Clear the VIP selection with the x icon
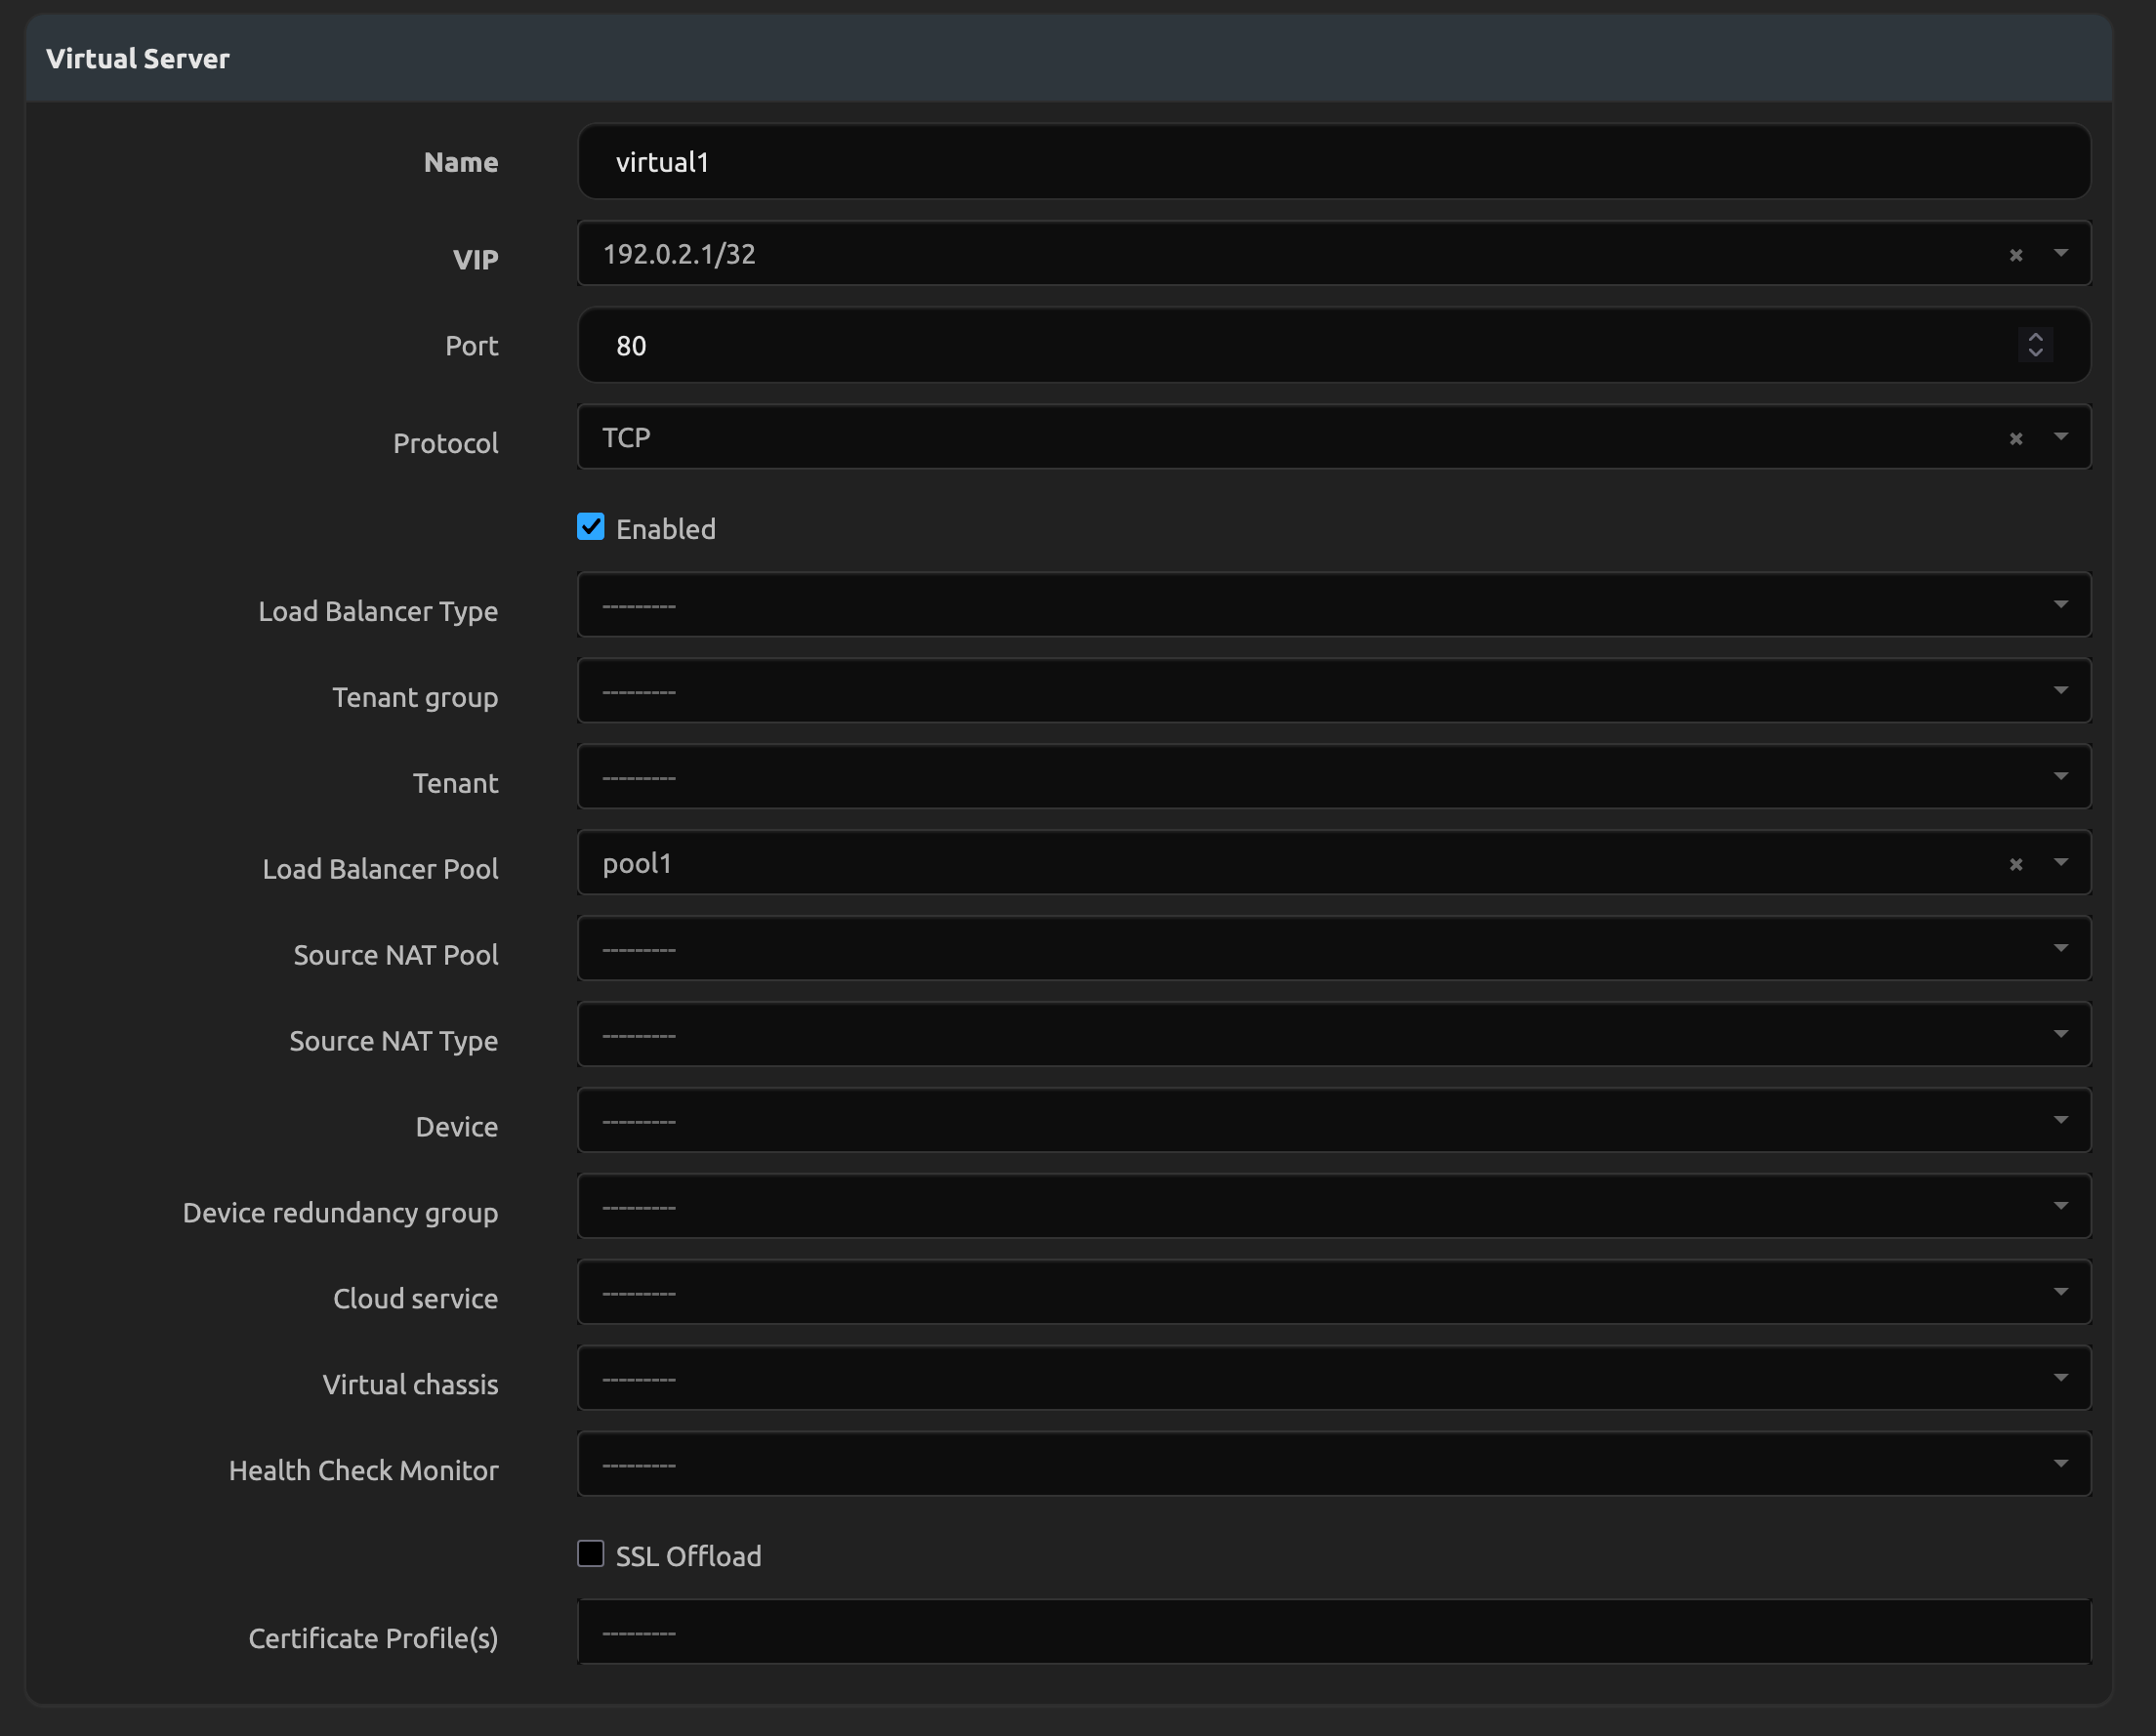Image resolution: width=2156 pixels, height=1736 pixels. pyautogui.click(x=2015, y=255)
